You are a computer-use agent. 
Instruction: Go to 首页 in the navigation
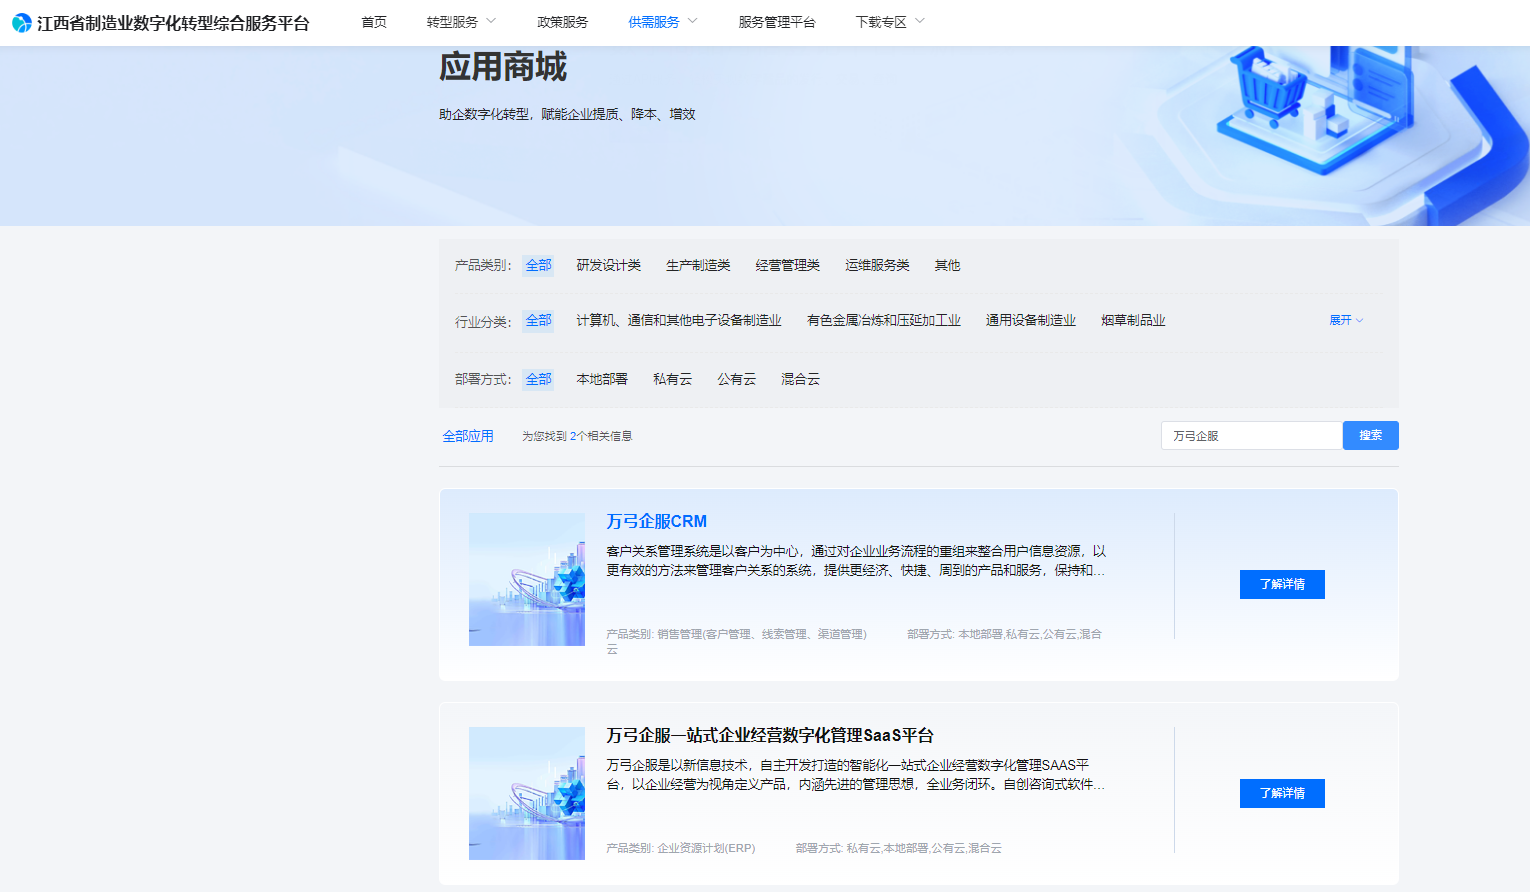coord(374,22)
